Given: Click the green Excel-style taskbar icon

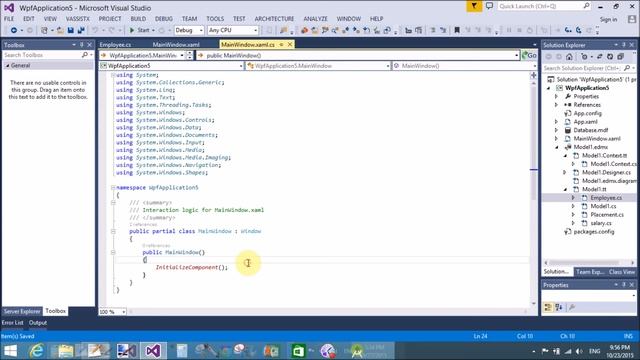Looking at the screenshot, I should (x=298, y=351).
